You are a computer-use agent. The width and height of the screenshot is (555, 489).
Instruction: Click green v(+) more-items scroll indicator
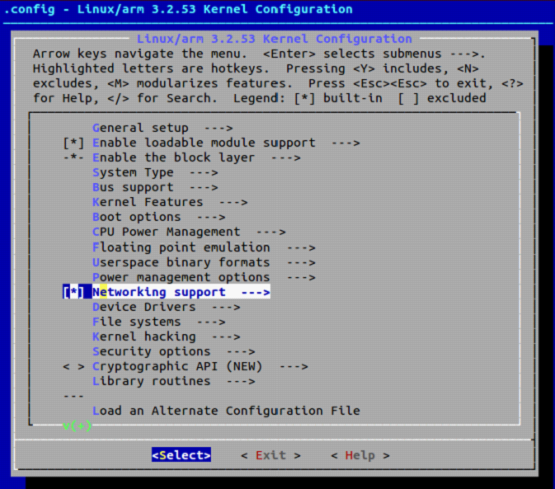click(77, 426)
